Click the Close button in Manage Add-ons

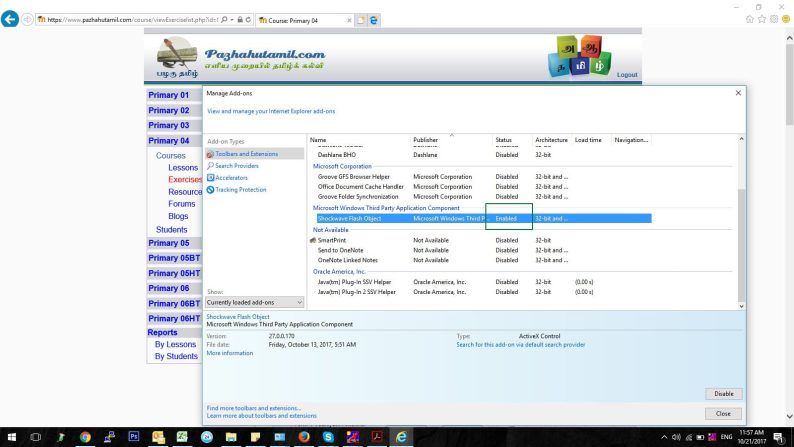[x=724, y=414]
